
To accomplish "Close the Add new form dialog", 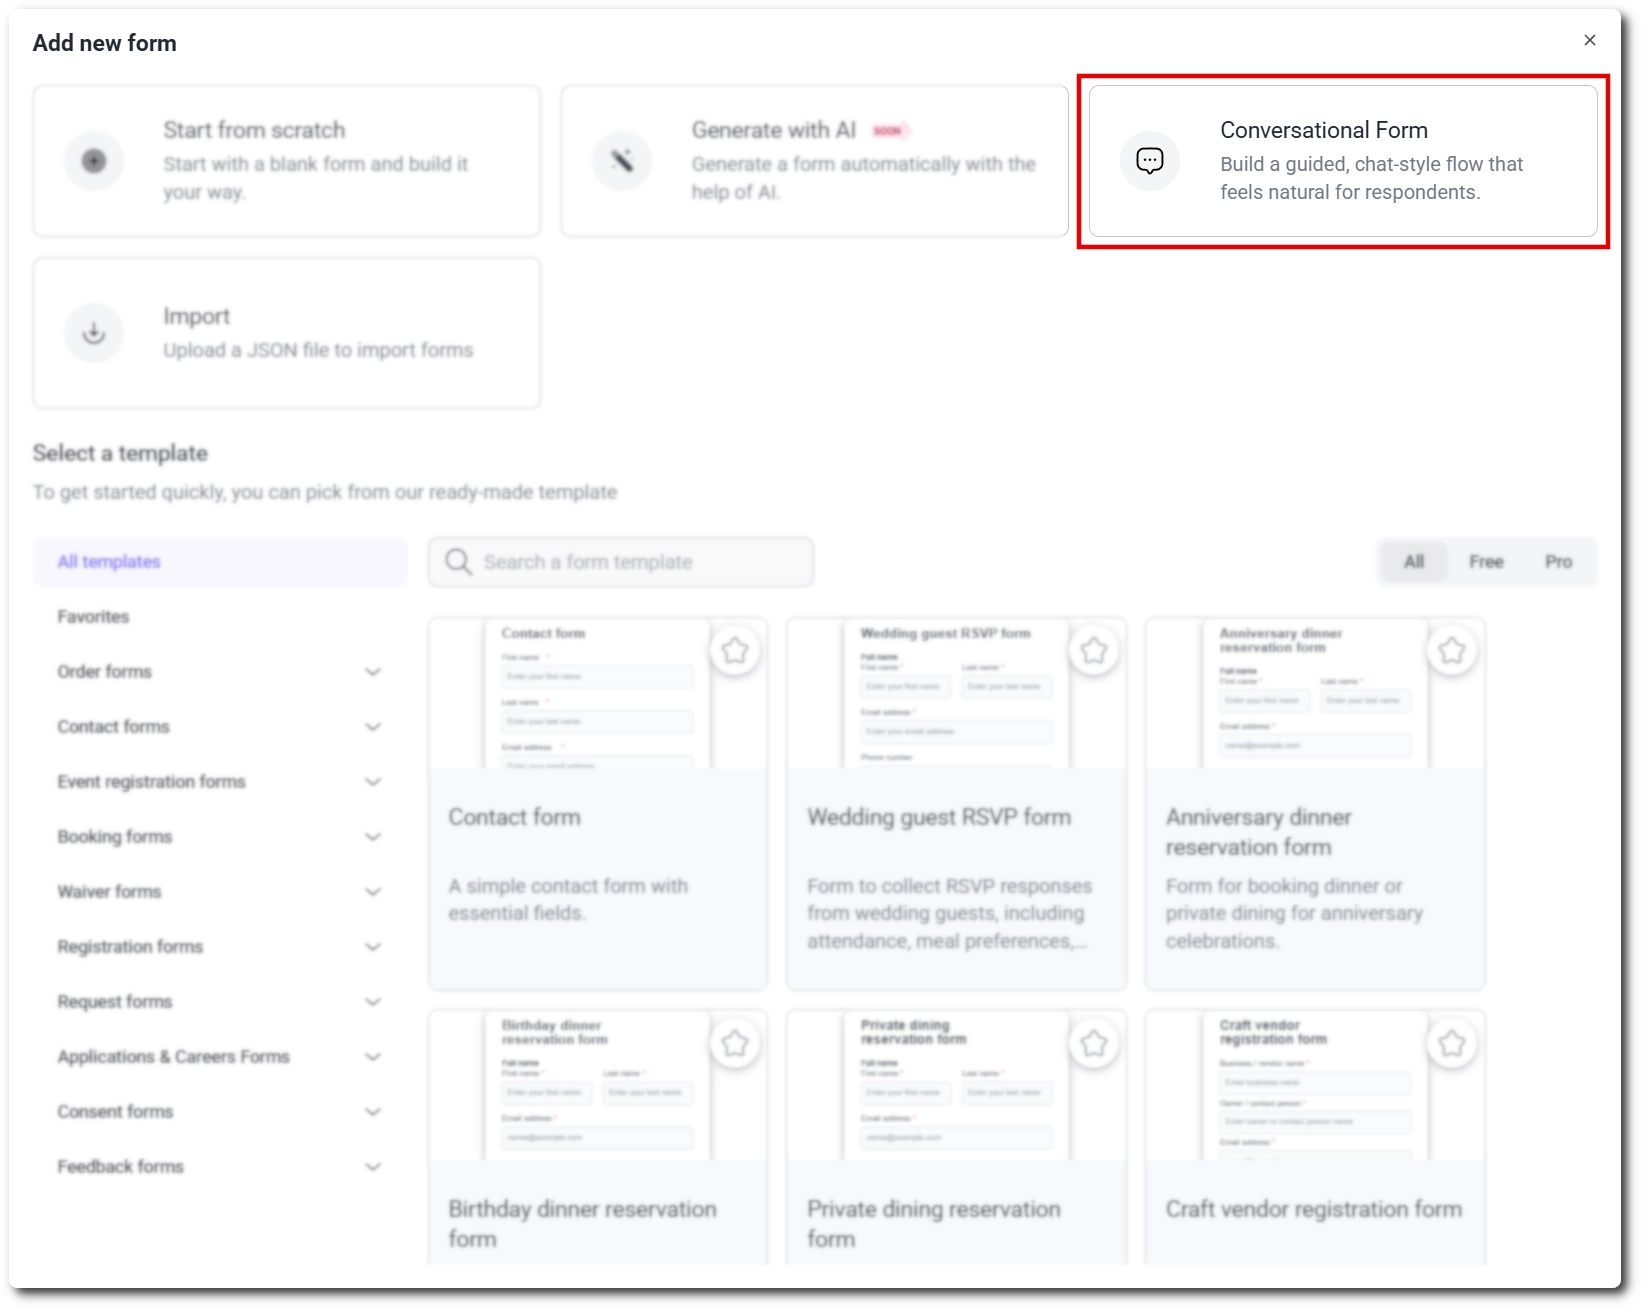I will click(x=1590, y=40).
